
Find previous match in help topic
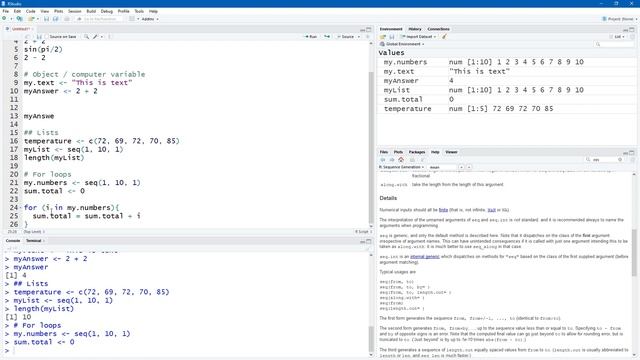461,167
